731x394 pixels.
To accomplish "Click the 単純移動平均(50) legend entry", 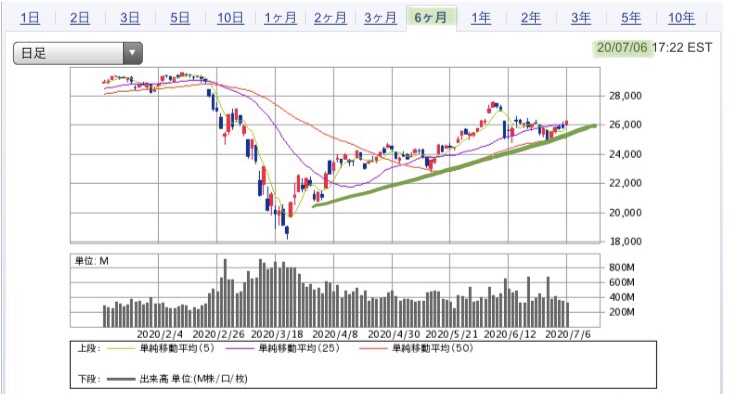I will pos(416,348).
